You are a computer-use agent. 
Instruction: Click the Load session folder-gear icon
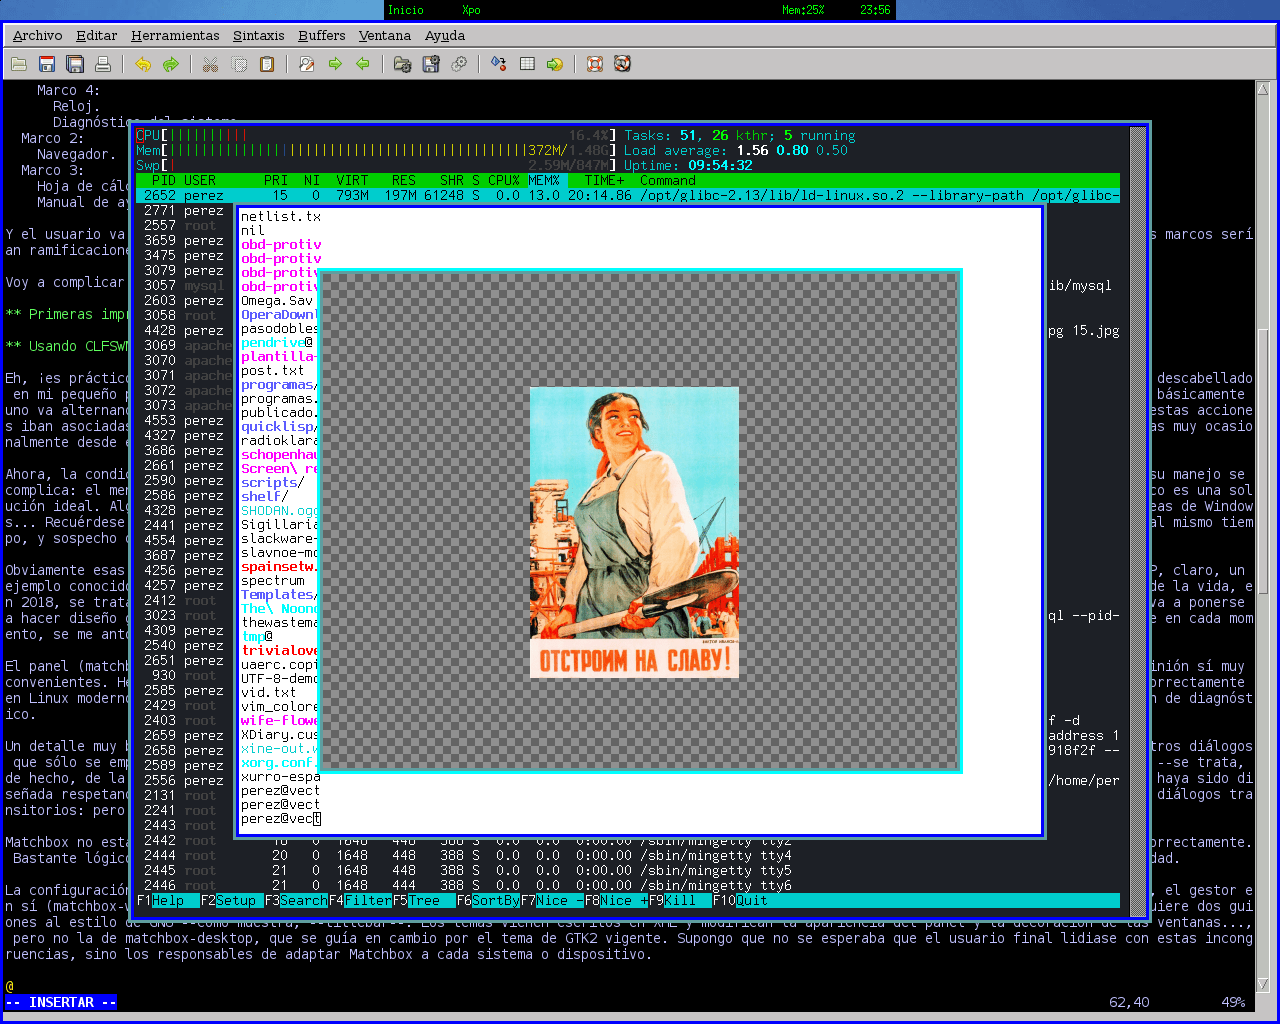tap(403, 64)
